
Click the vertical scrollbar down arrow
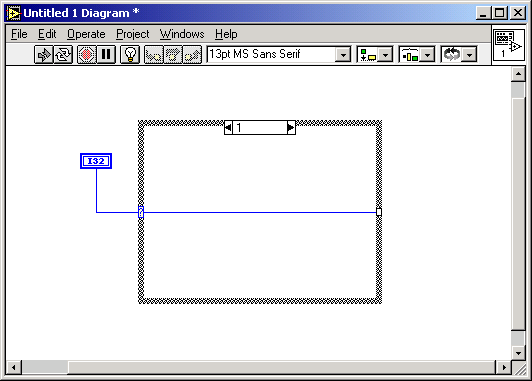pos(518,353)
